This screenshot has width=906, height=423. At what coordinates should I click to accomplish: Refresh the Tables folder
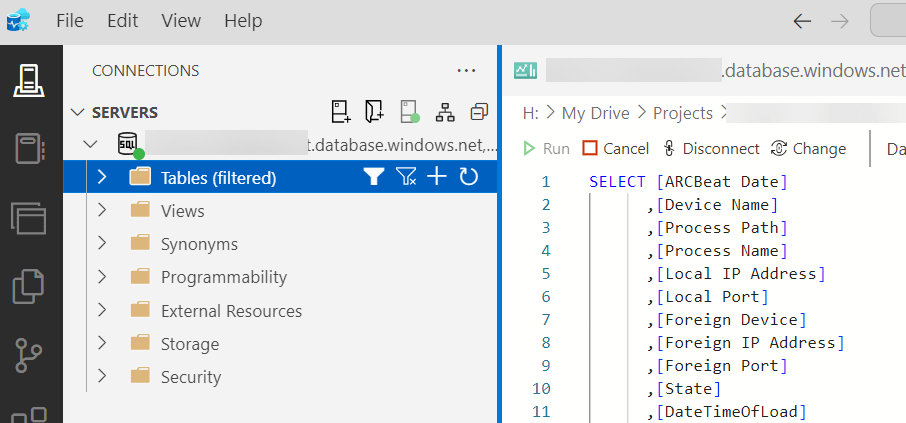click(468, 177)
